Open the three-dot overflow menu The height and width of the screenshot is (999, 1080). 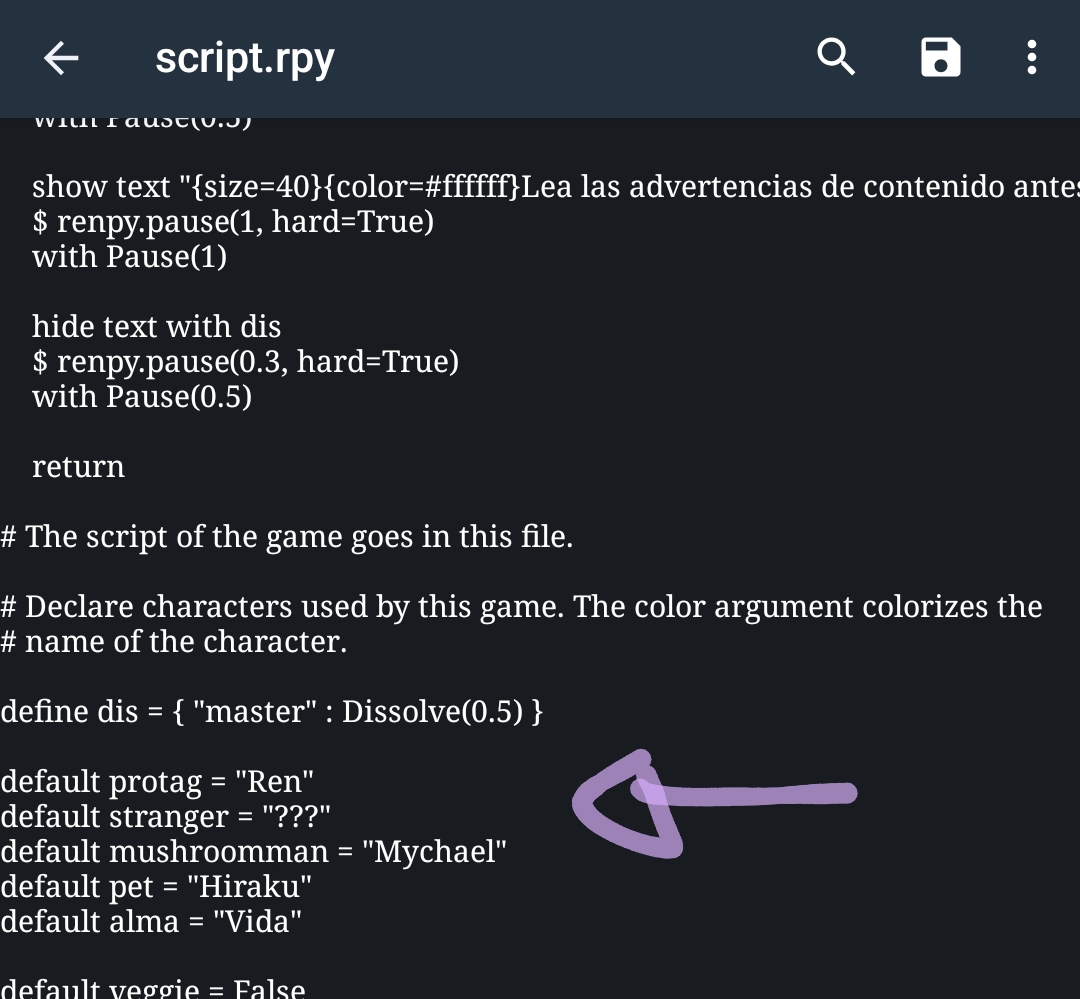(x=1031, y=58)
